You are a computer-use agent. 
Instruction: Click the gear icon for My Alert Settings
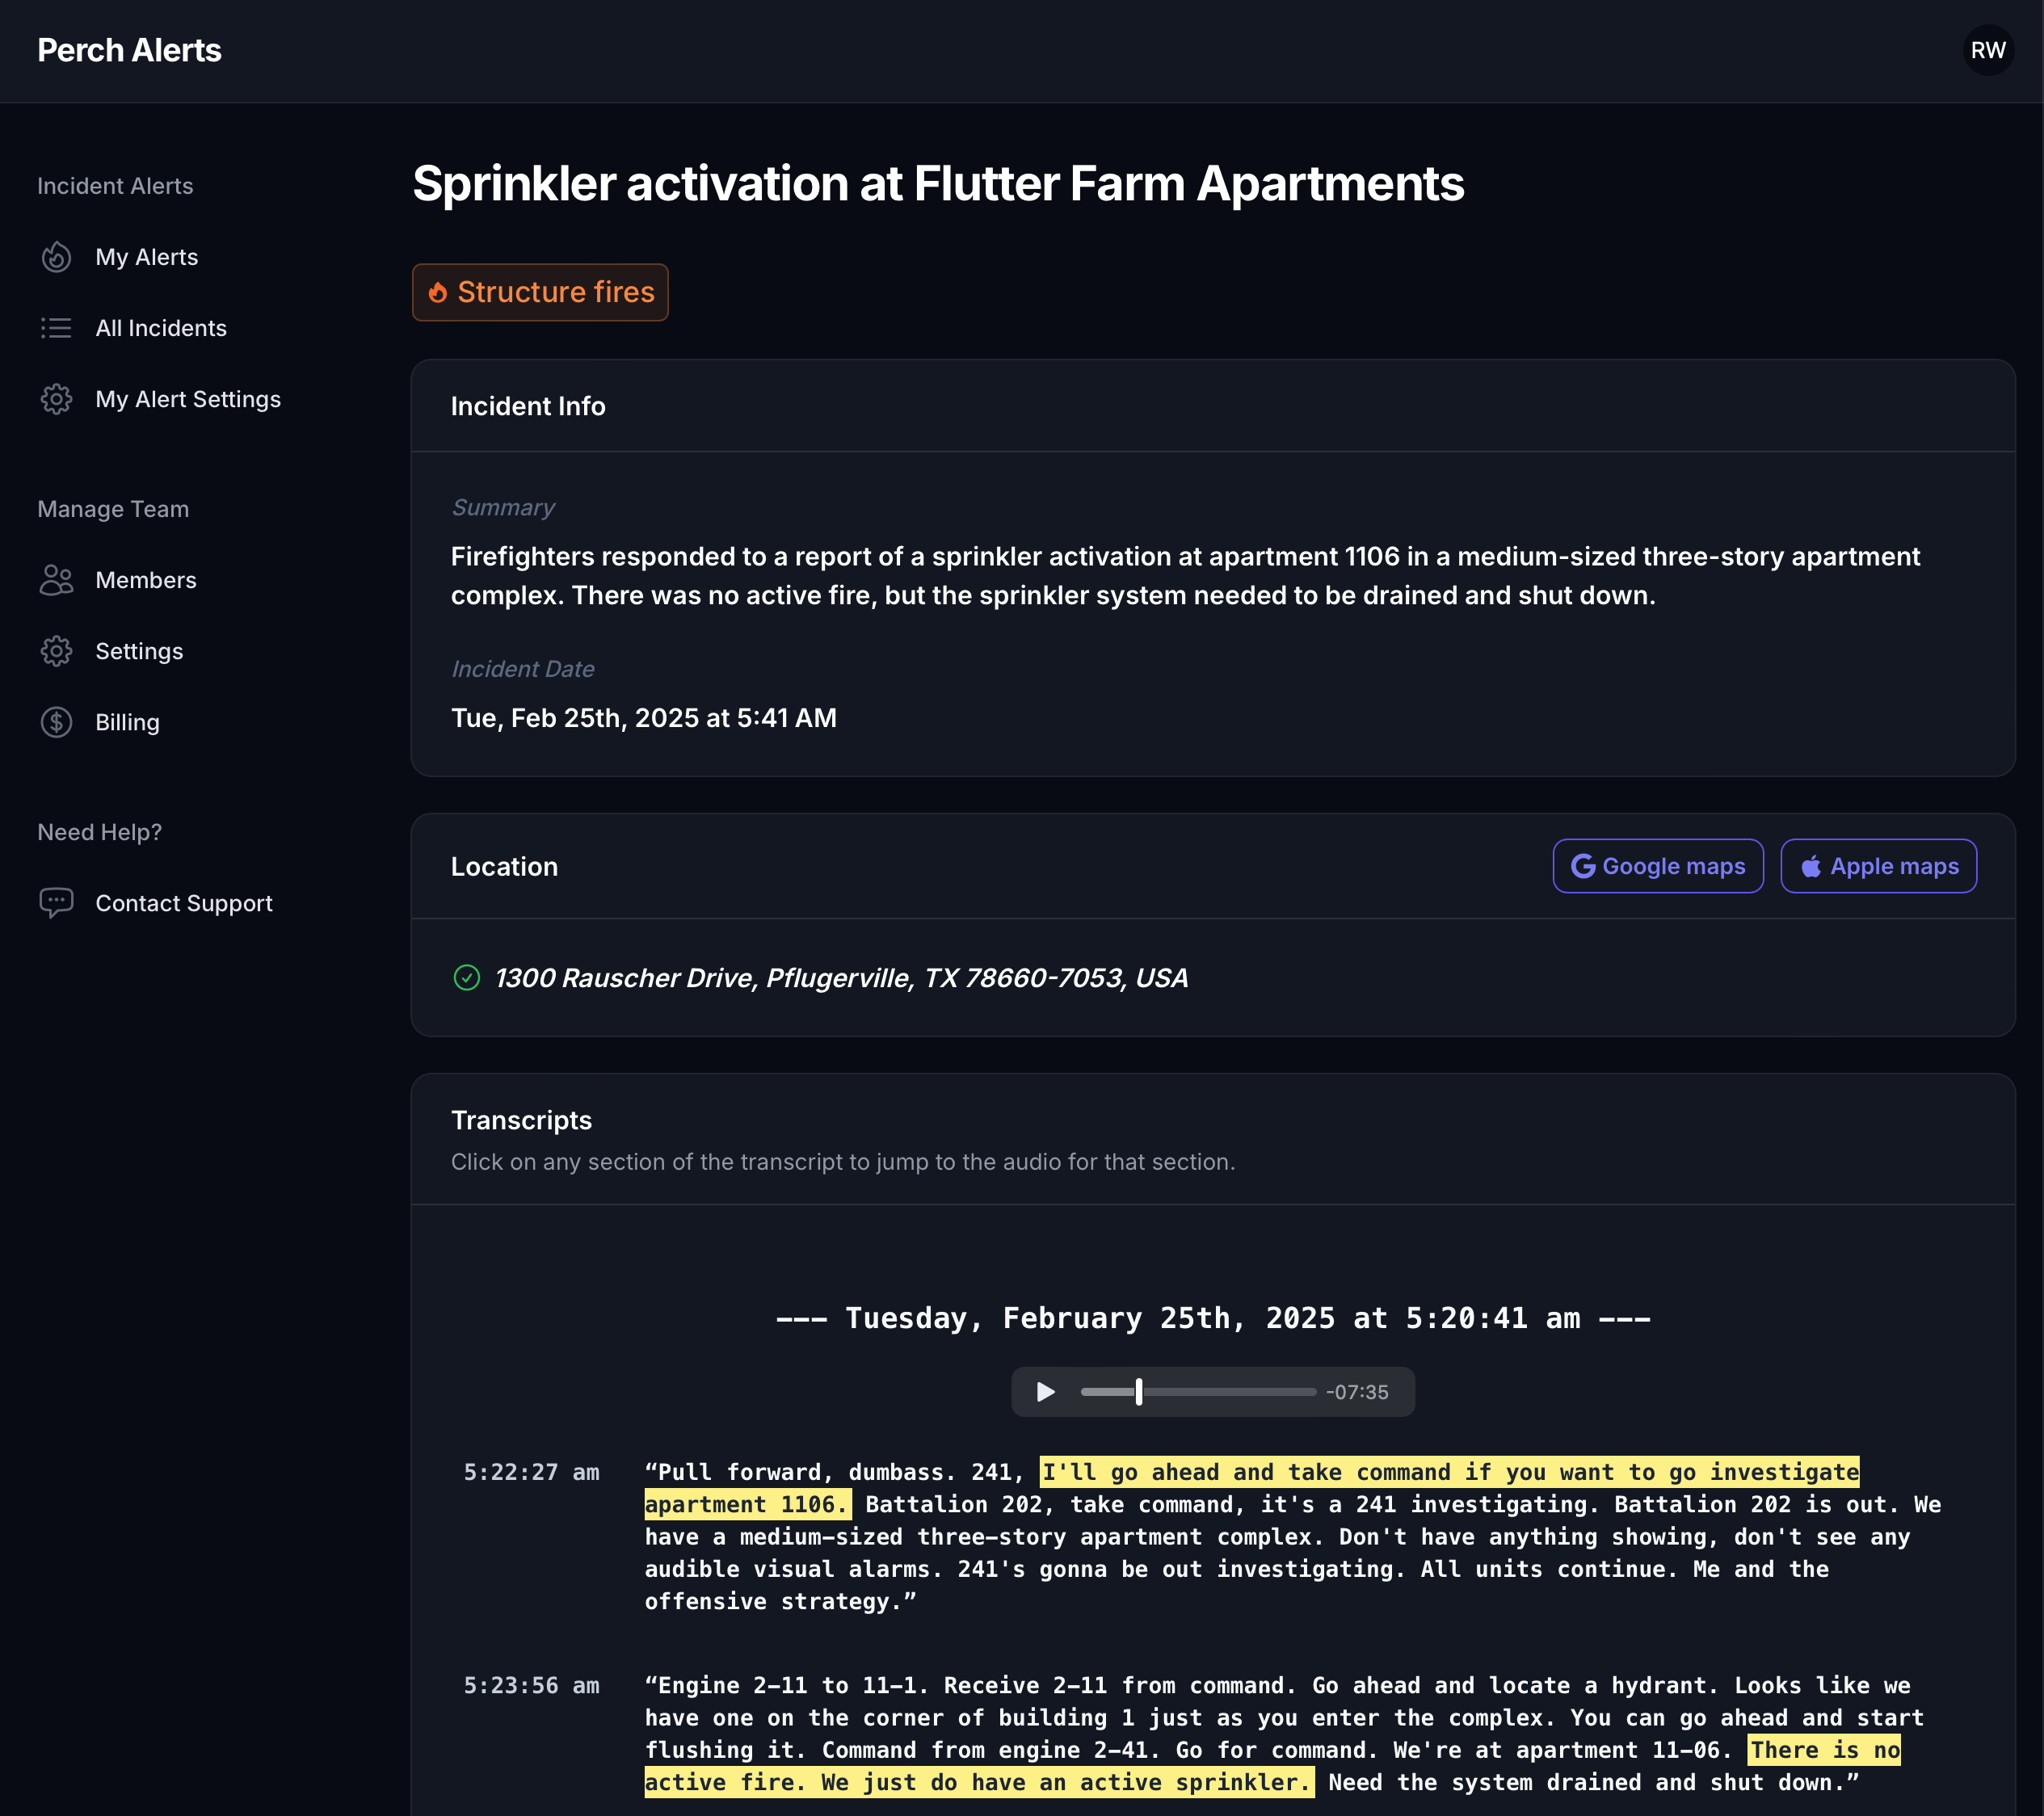(57, 399)
